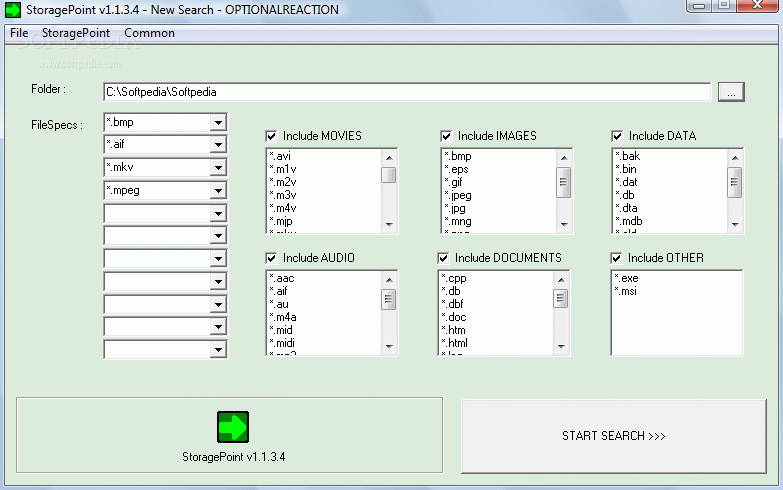Select *.bmp in the IMAGES list
Screen dimensions: 783x490
point(457,156)
